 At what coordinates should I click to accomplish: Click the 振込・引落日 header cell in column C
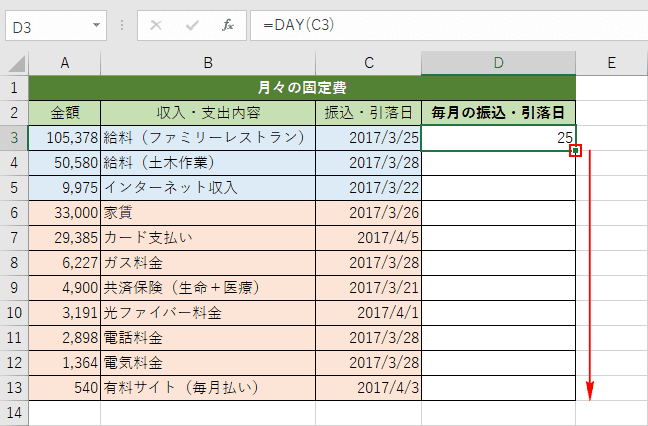click(369, 113)
